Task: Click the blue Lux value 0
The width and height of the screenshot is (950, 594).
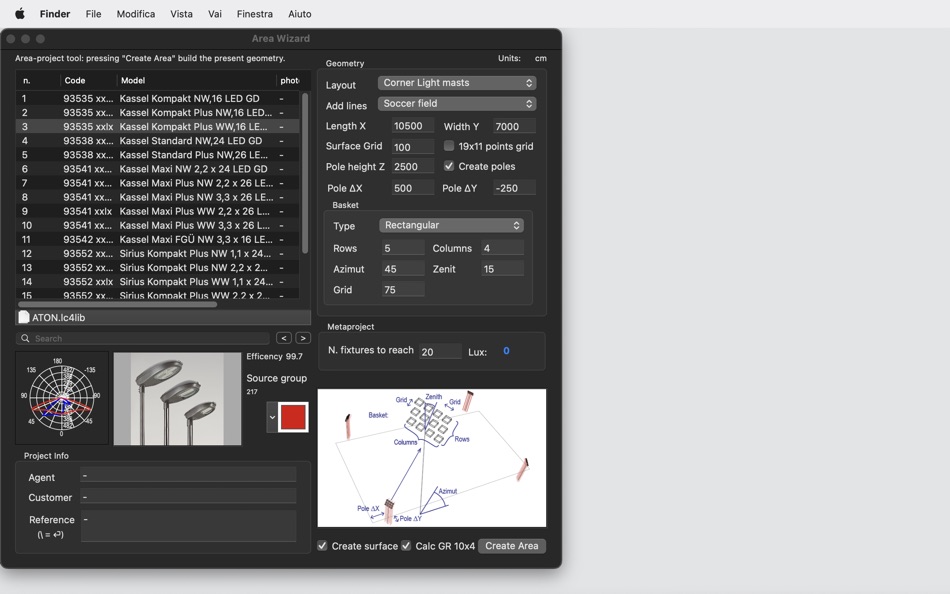Action: point(506,351)
